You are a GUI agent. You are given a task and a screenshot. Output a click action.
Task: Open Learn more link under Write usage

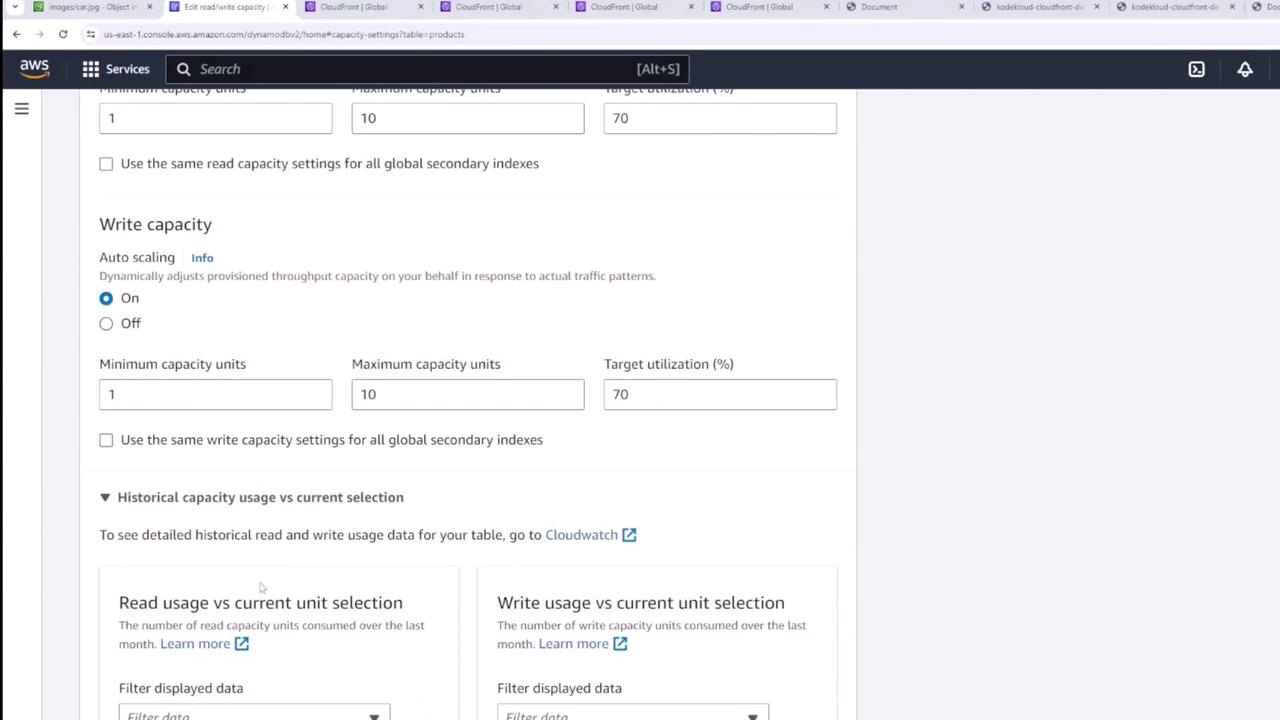(573, 644)
